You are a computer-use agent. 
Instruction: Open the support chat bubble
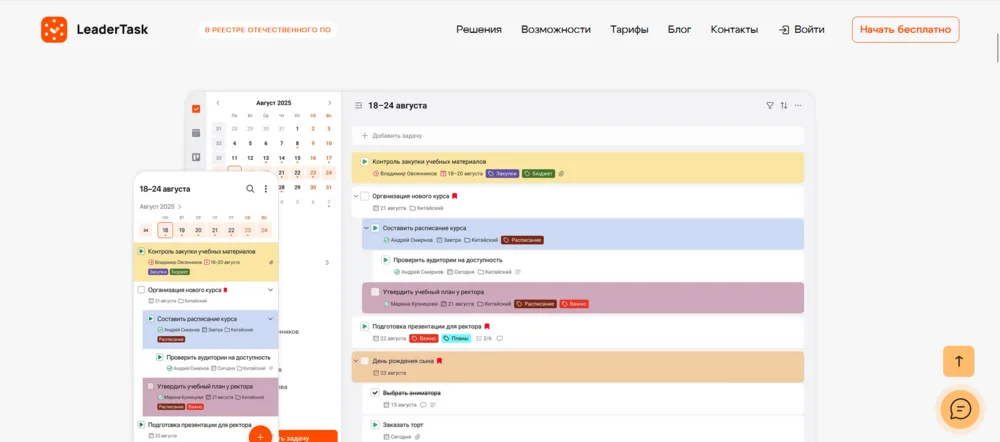point(960,409)
